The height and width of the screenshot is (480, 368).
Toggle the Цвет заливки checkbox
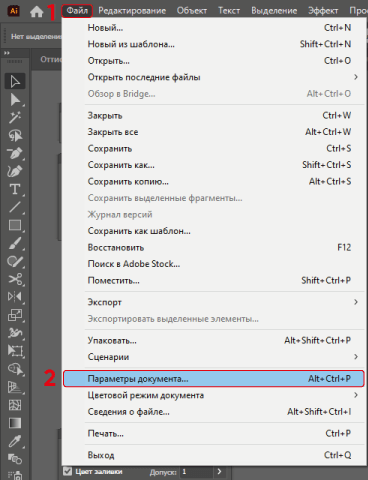pyautogui.click(x=67, y=471)
